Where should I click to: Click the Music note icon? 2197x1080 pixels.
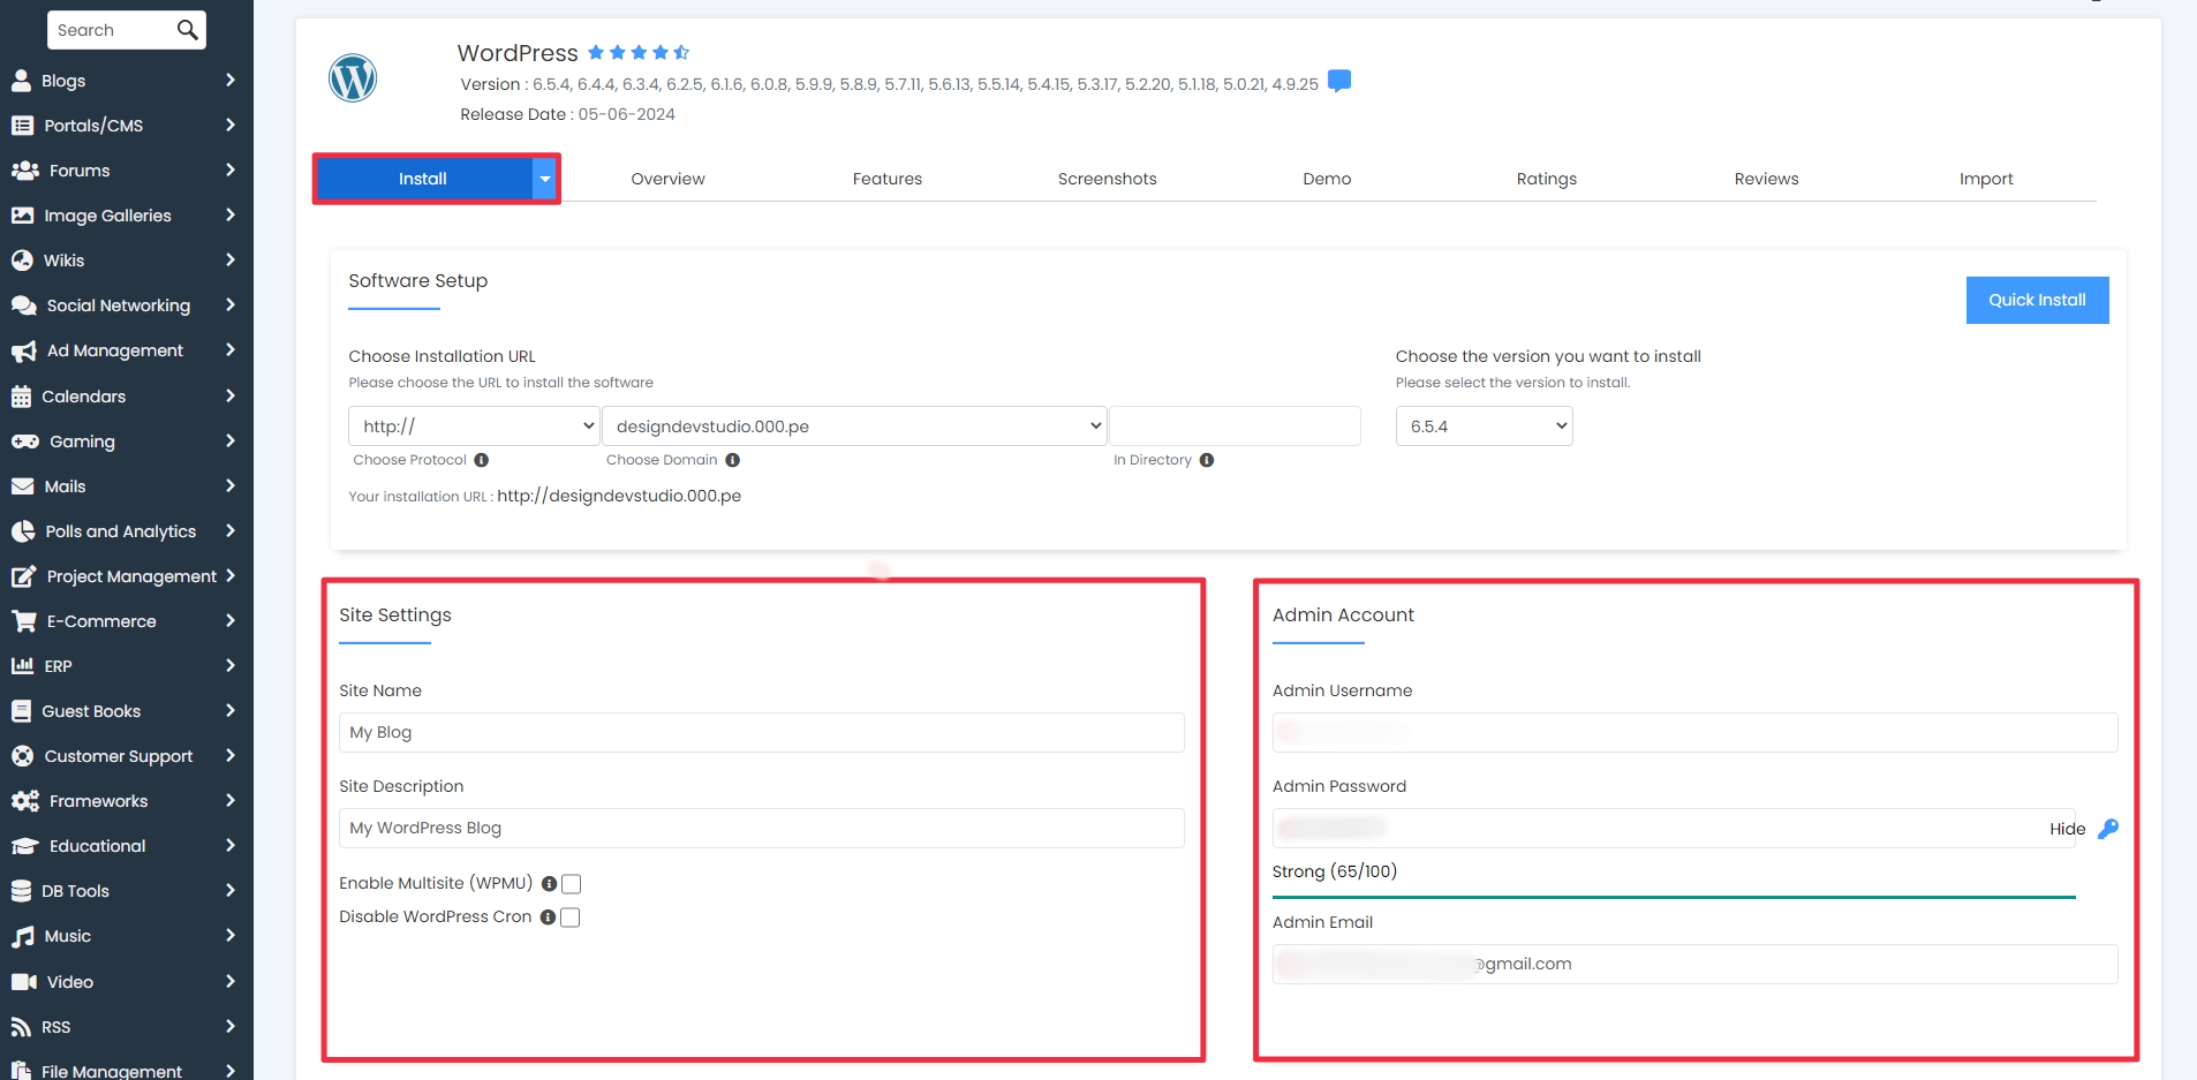point(22,936)
